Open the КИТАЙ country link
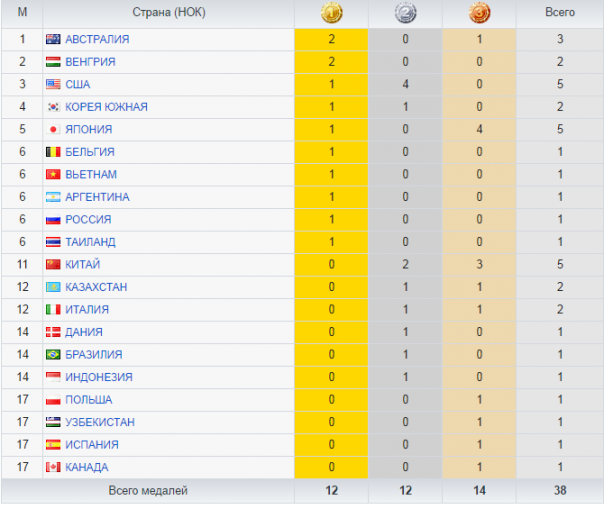Viewport: 604px width, 509px height. [x=82, y=265]
